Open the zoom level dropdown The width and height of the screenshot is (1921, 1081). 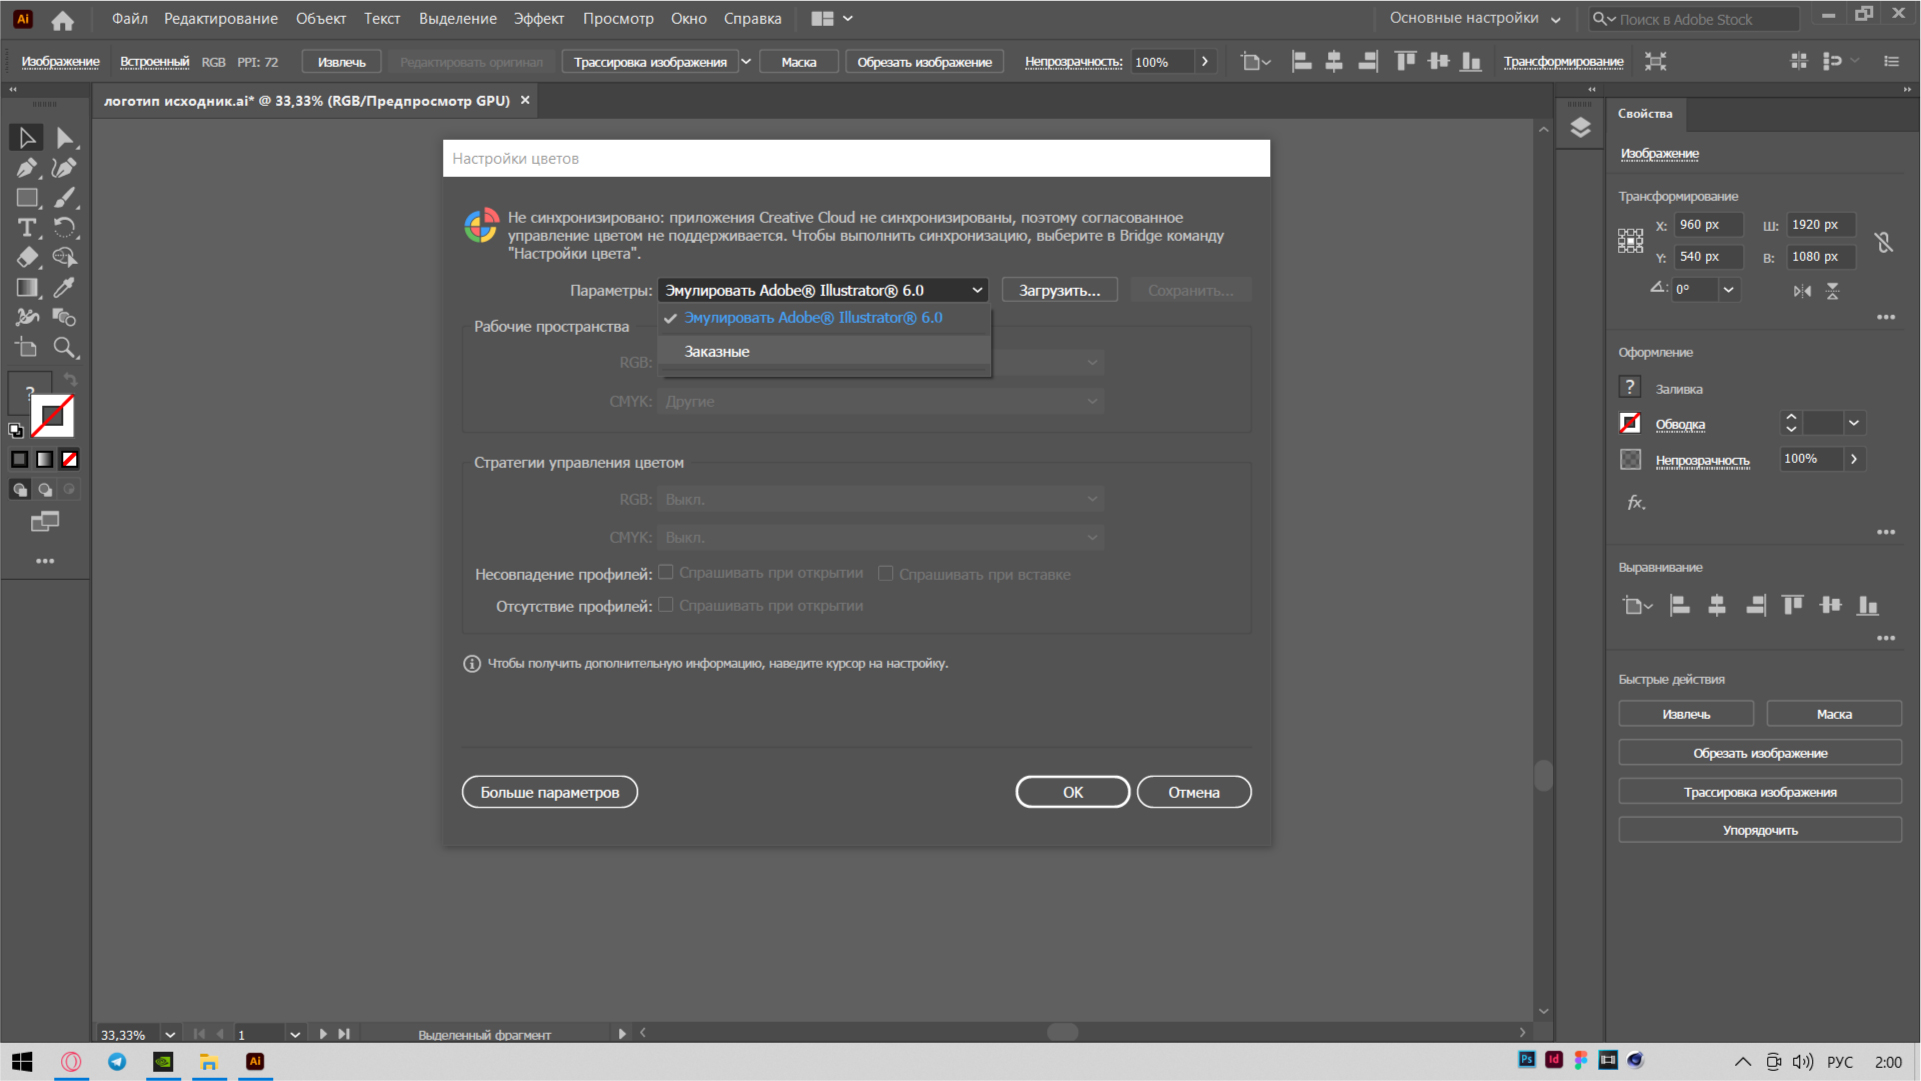(x=170, y=1034)
